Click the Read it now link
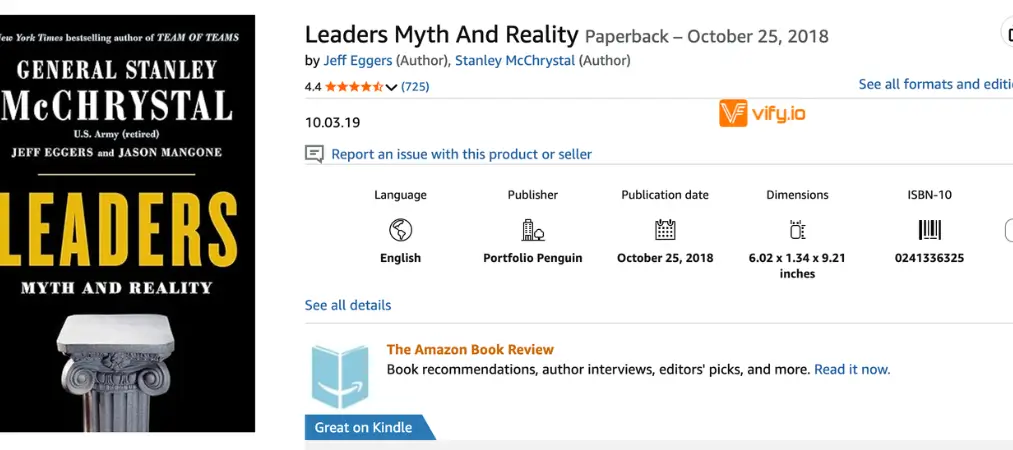 (x=852, y=369)
